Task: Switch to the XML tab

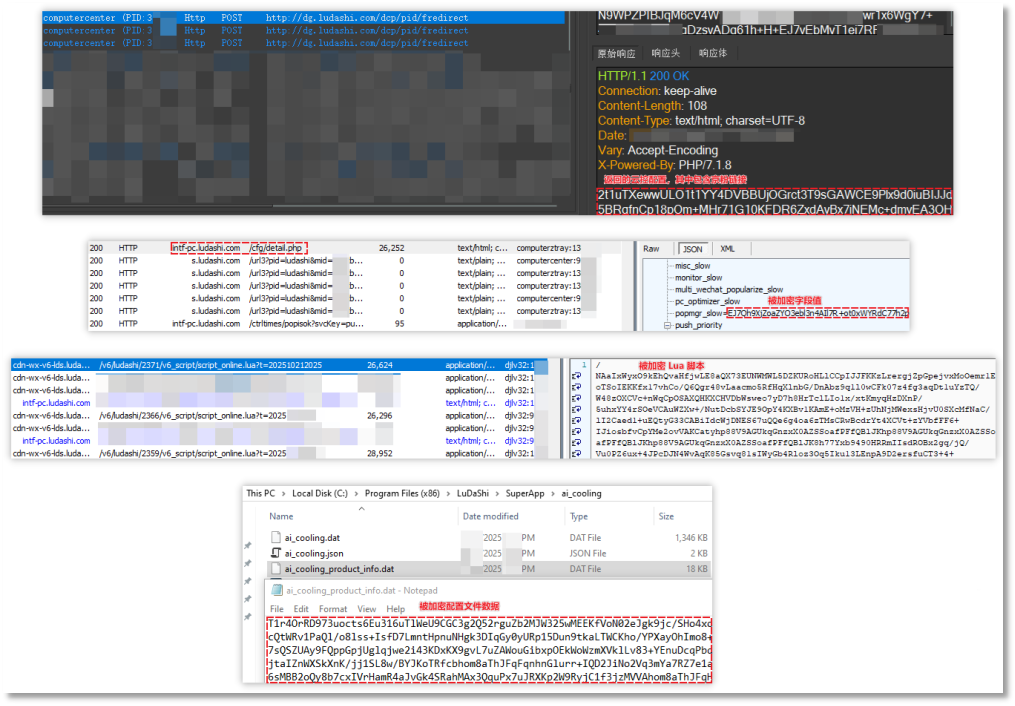Action: pos(727,248)
